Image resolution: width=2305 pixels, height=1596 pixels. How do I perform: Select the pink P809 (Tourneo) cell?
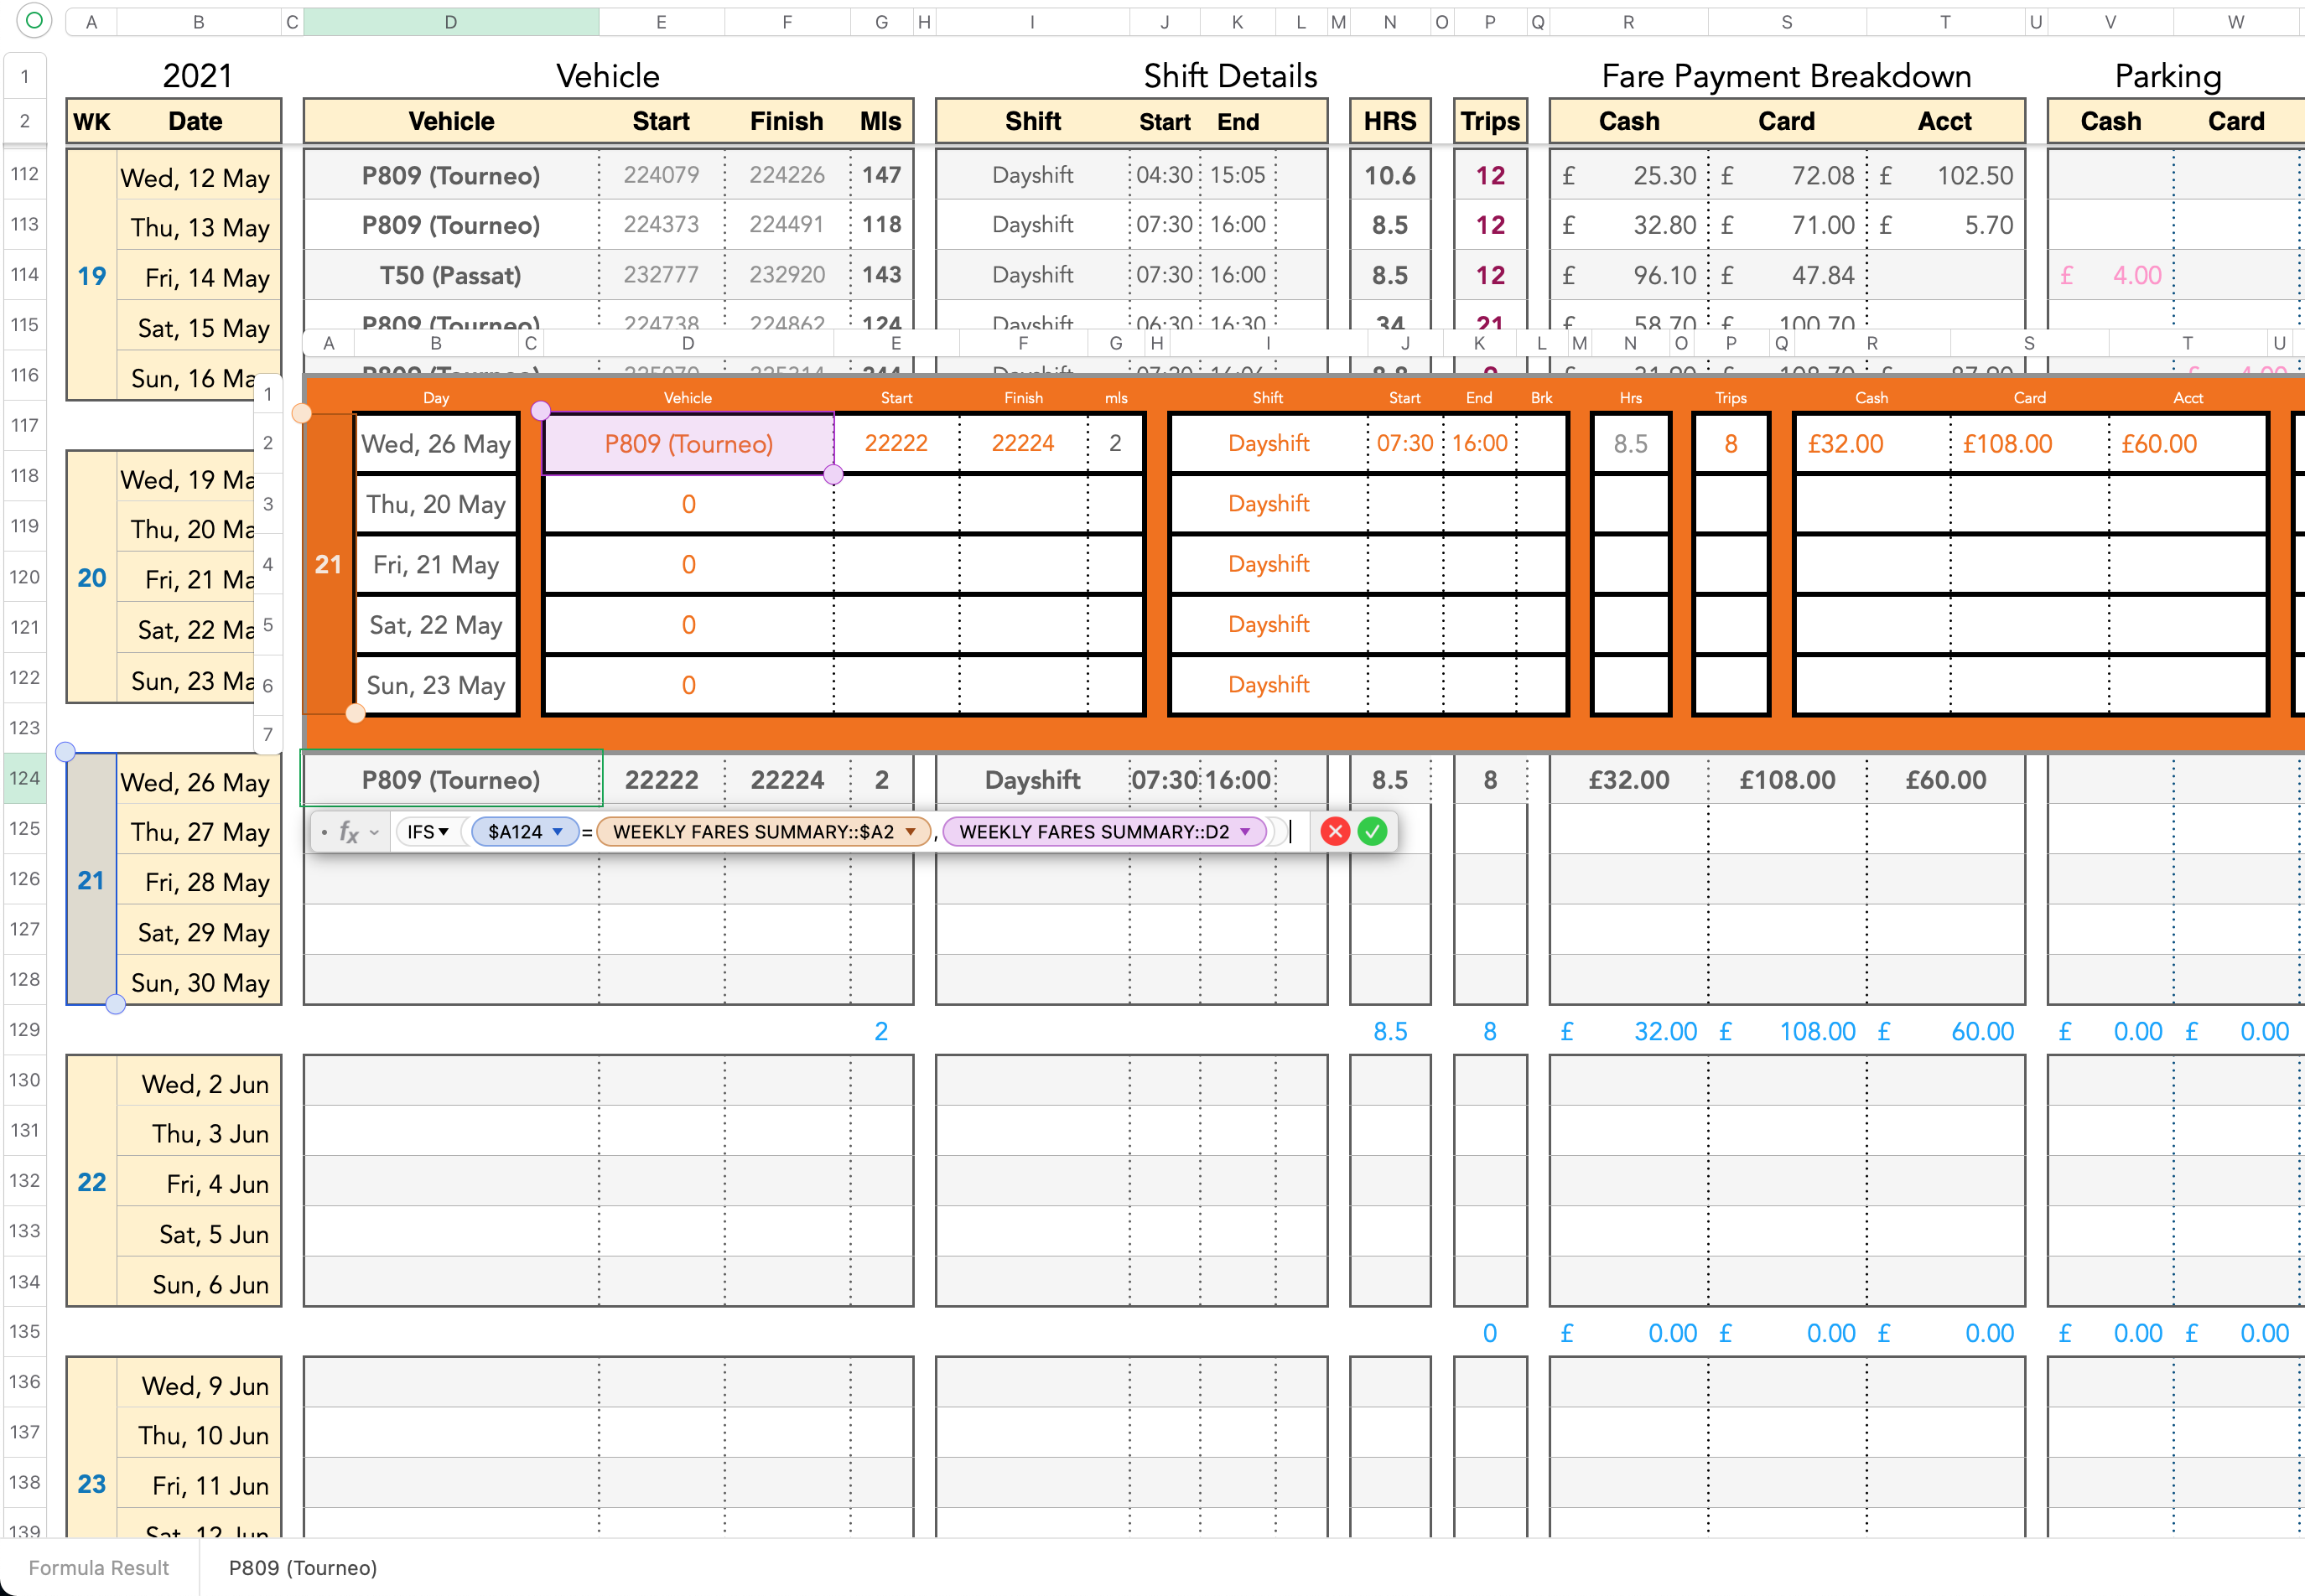(x=688, y=444)
